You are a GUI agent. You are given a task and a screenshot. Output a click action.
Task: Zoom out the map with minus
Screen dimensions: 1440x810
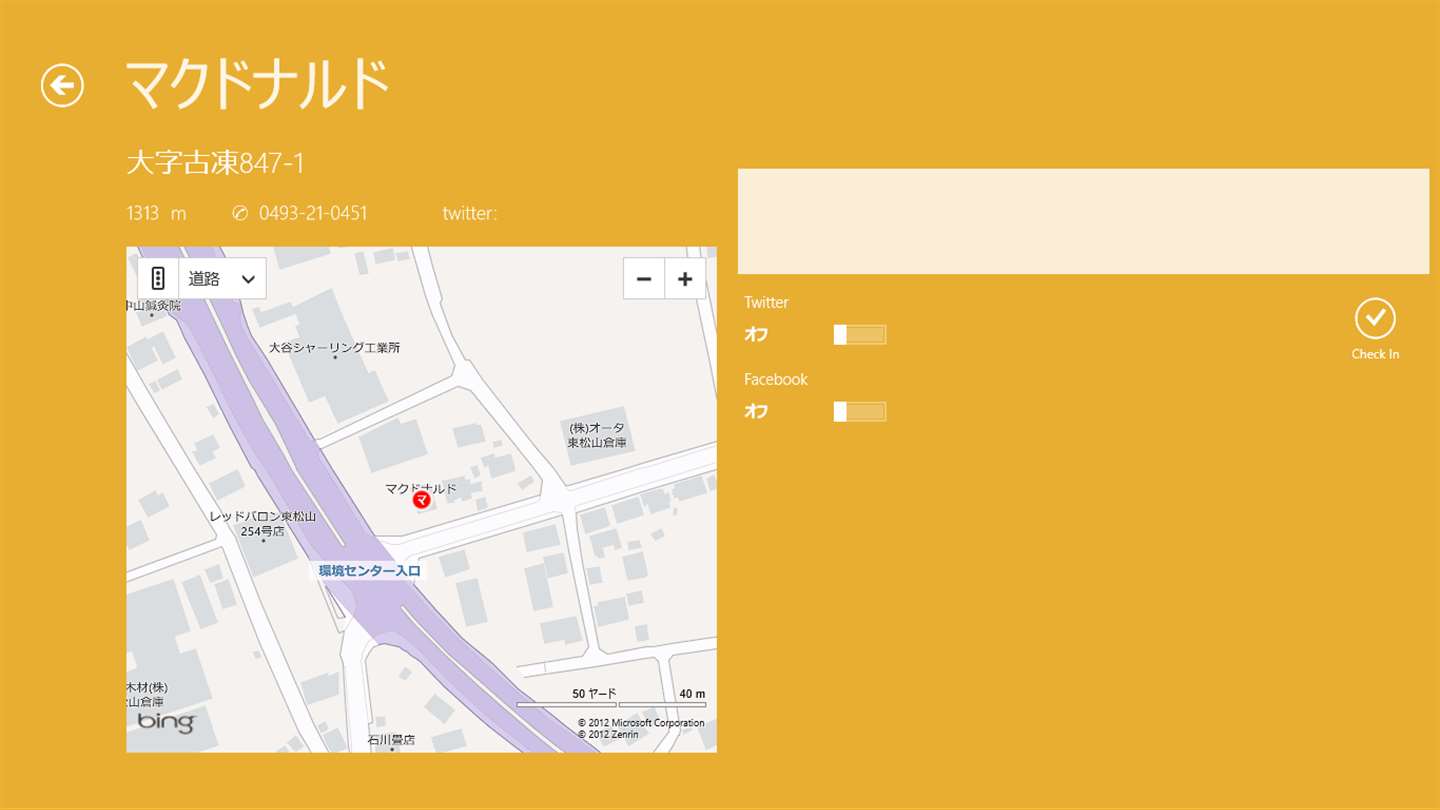644,279
